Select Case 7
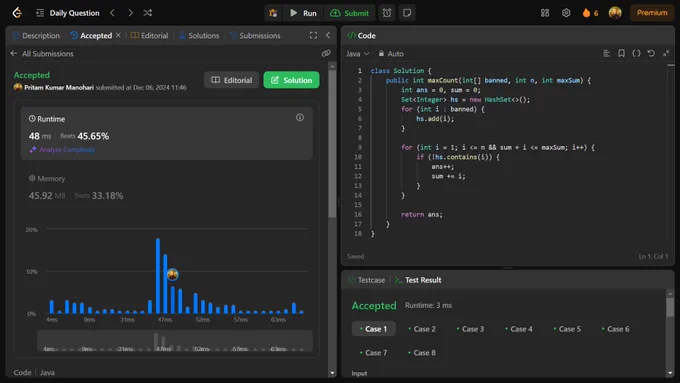The width and height of the screenshot is (680, 383). [x=373, y=353]
